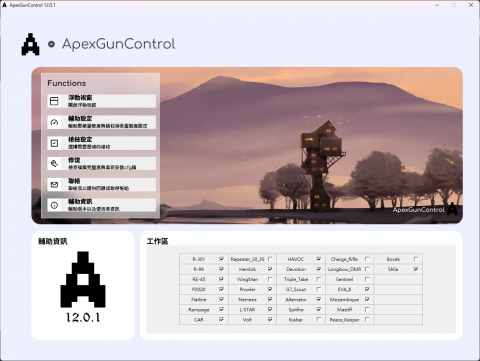Enable the WingMan checkbox
The height and width of the screenshot is (361, 480).
click(270, 279)
